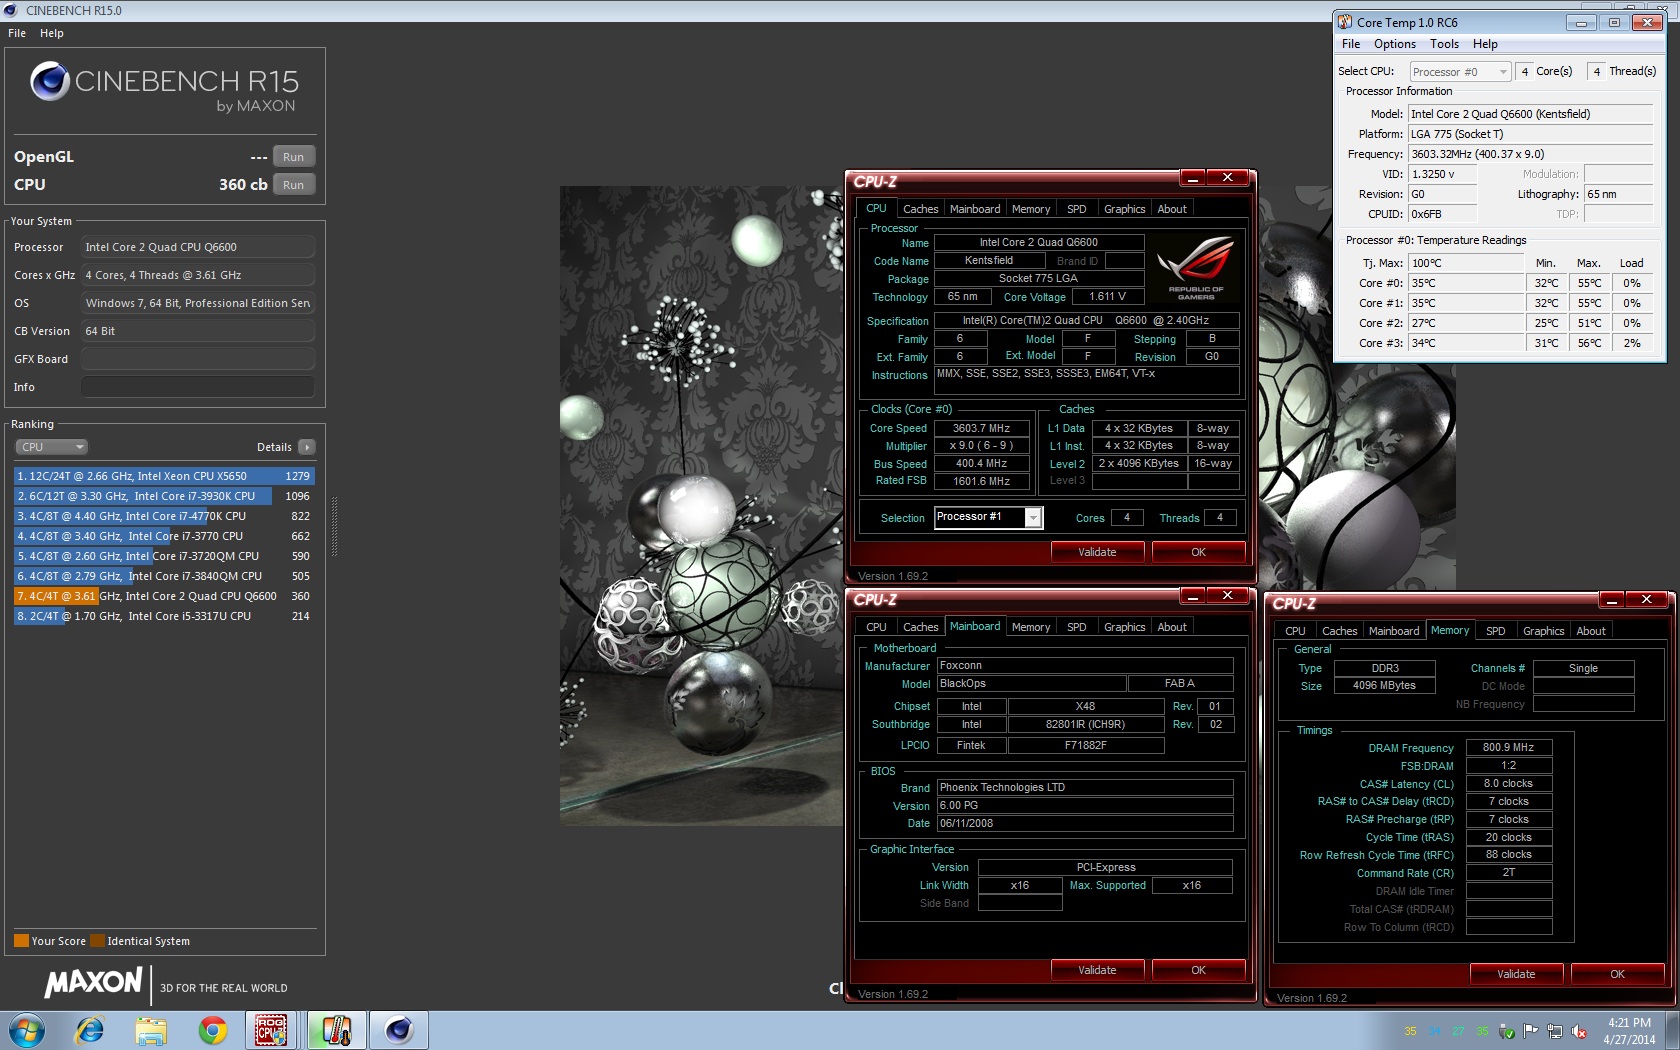The width and height of the screenshot is (1680, 1050).
Task: Select ranking row 8 Intel Core i5-3317U
Action: coord(164,616)
